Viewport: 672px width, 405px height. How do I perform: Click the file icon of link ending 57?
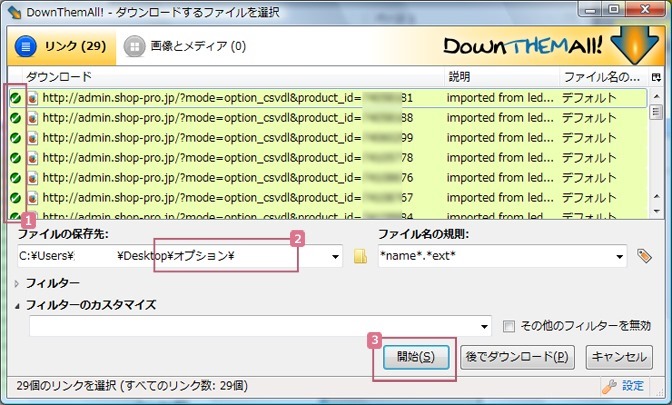coord(32,198)
